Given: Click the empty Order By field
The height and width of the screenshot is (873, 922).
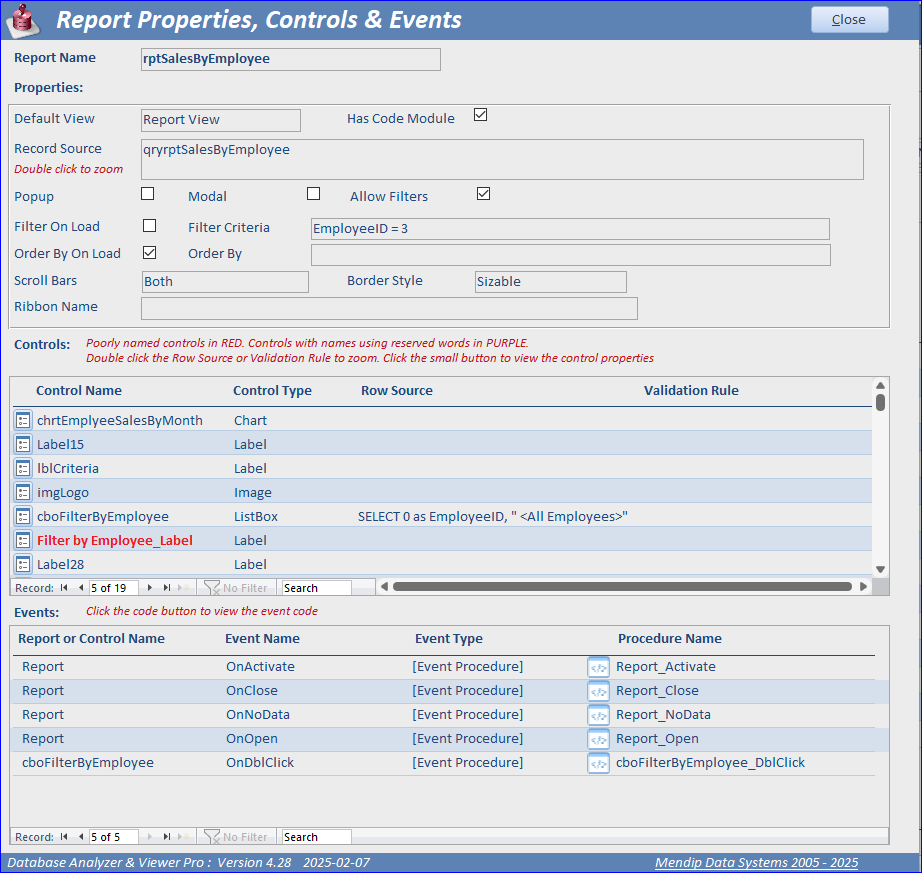Looking at the screenshot, I should click(x=570, y=255).
